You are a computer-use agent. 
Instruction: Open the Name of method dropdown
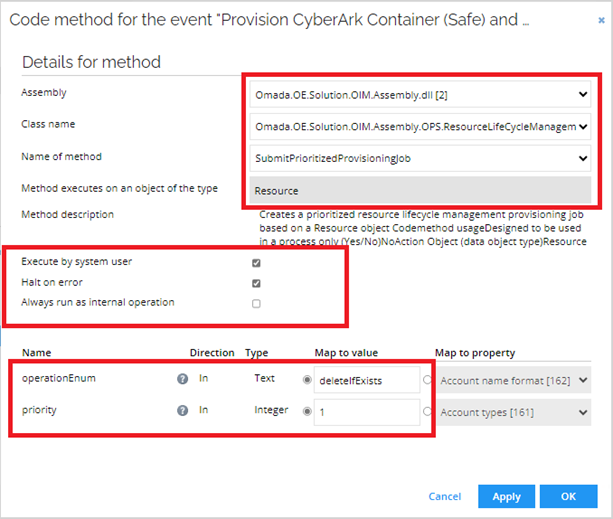(420, 158)
